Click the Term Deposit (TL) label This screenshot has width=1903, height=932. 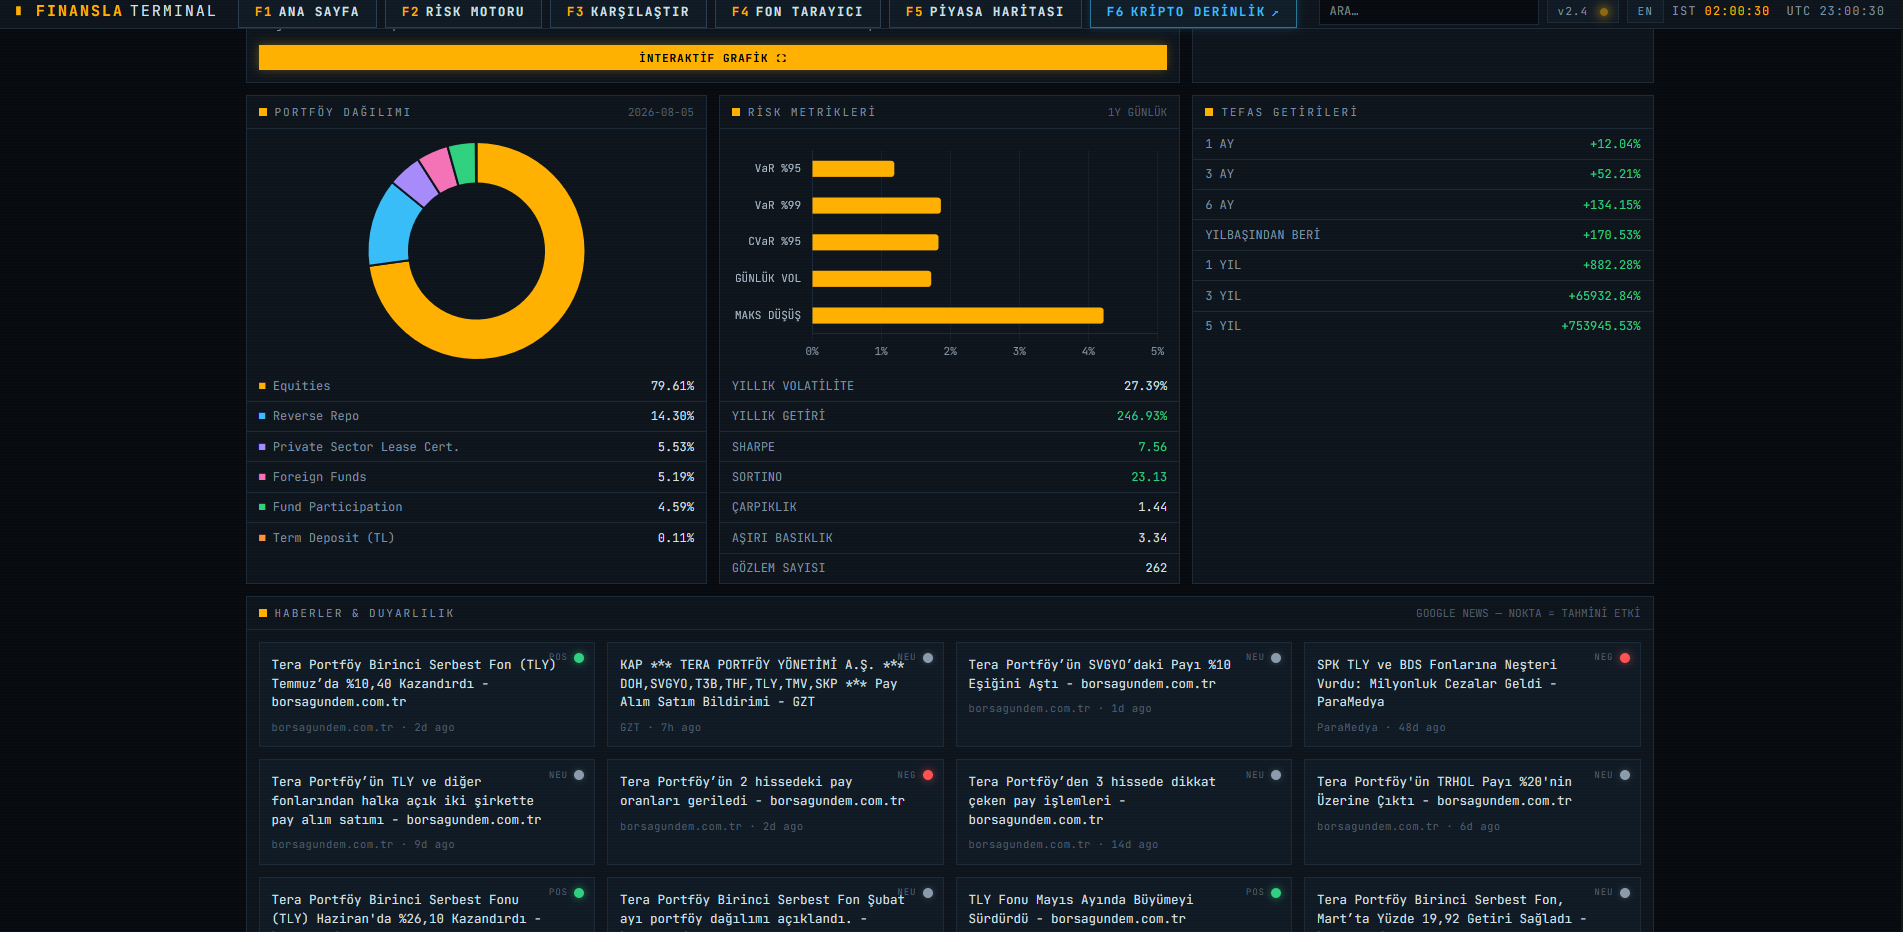pos(334,538)
